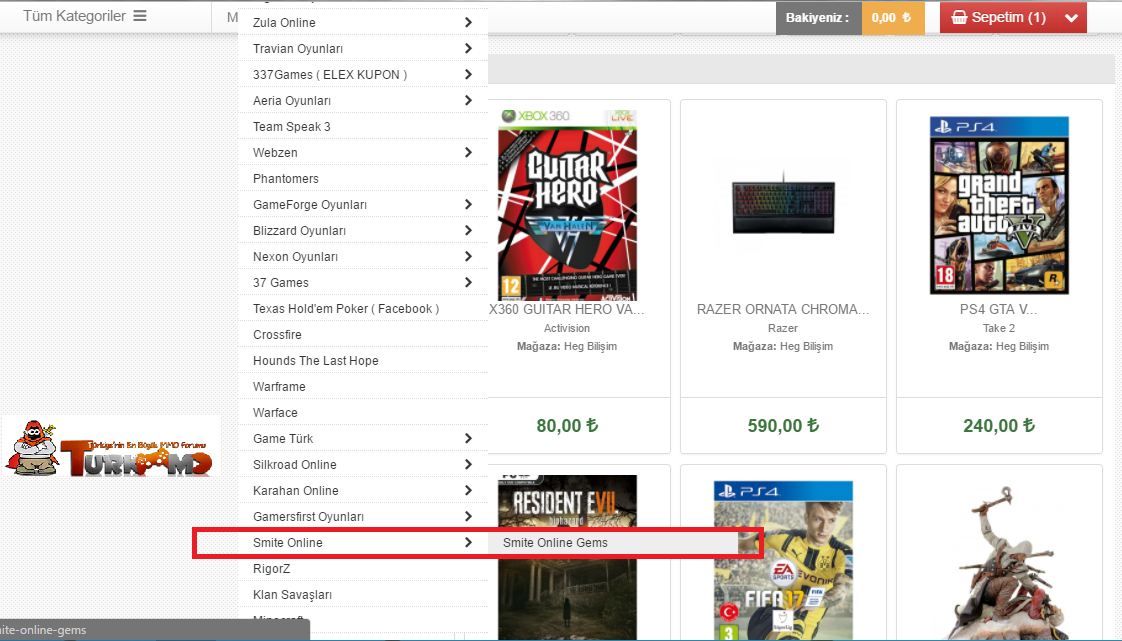Open the Game Türk category
Viewport: 1122px width, 641px height.
pyautogui.click(x=283, y=439)
